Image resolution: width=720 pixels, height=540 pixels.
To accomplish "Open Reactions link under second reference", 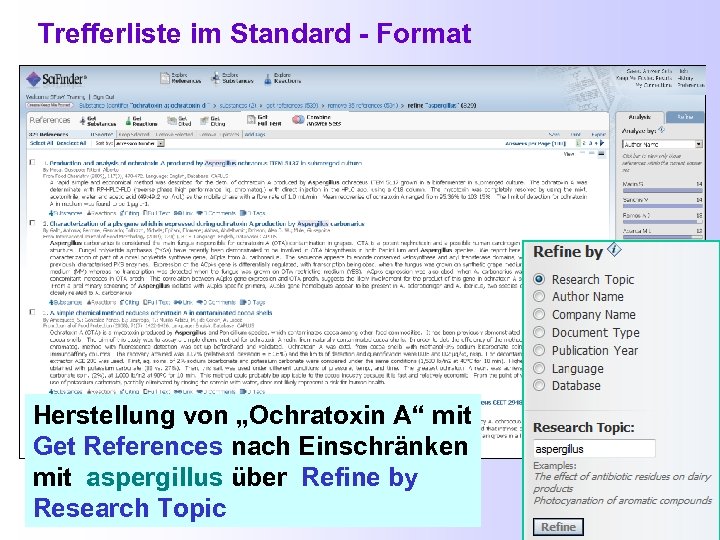I will (x=101, y=302).
